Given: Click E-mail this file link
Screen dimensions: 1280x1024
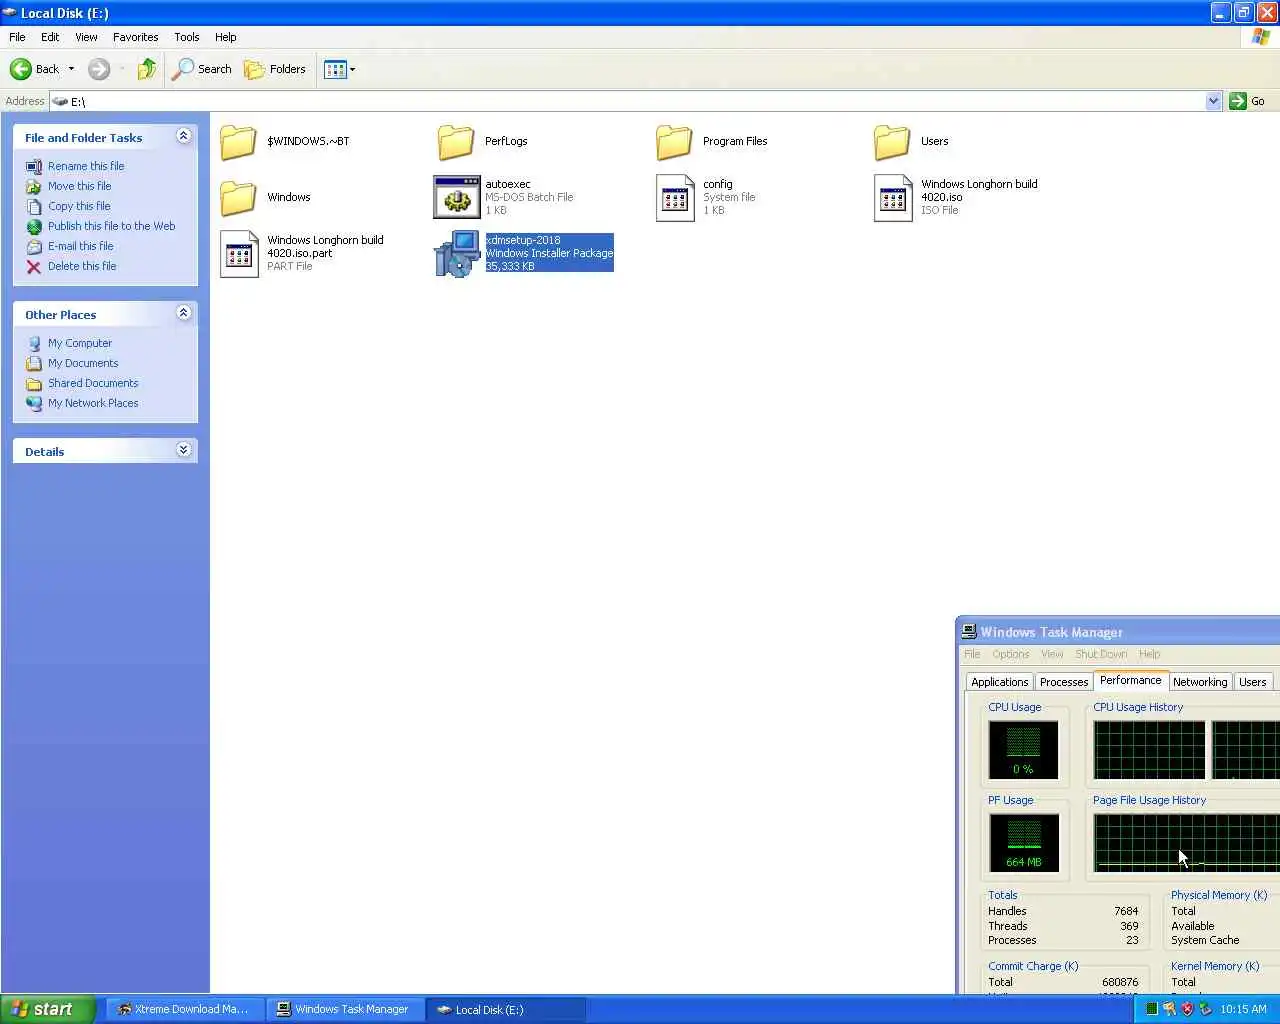Looking at the screenshot, I should [x=80, y=246].
